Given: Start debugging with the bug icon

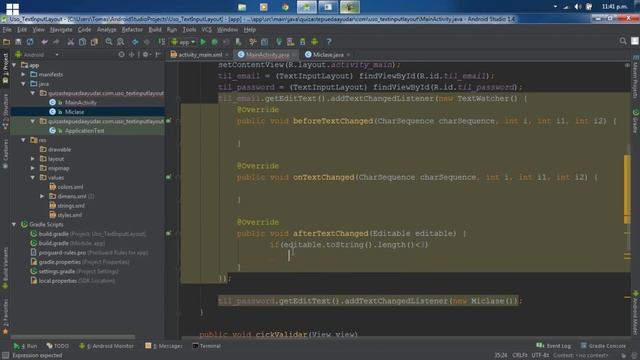Looking at the screenshot, I should [x=214, y=42].
